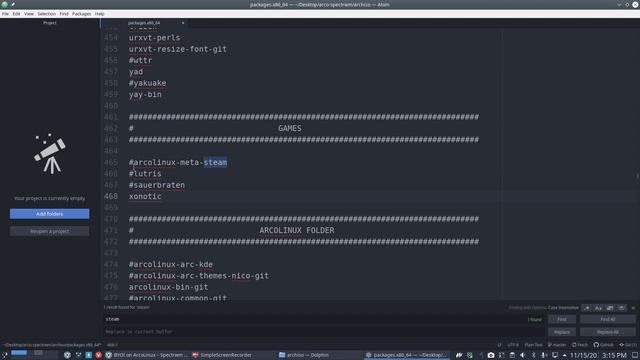Image resolution: width=640 pixels, height=360 pixels.
Task: Click the 'arcolinux-bin-git' line
Action: pos(169,287)
